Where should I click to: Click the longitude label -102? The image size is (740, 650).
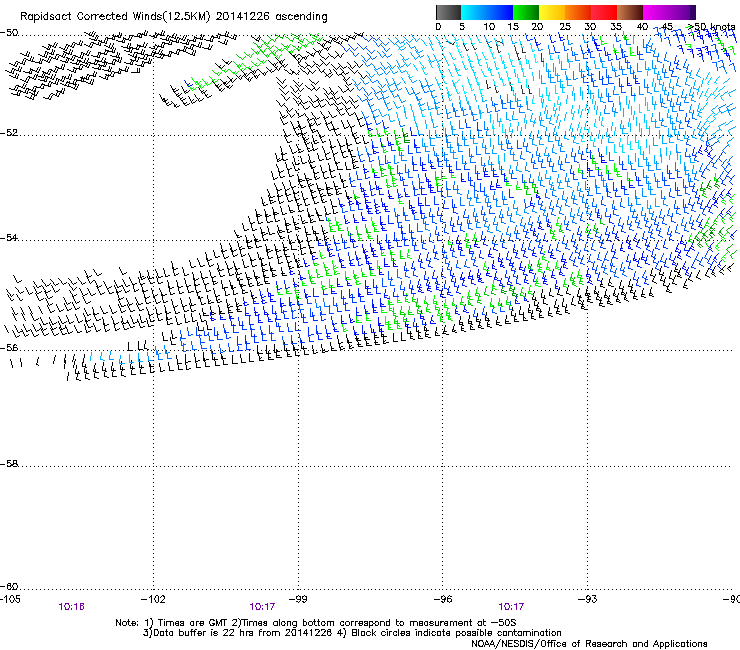153,599
